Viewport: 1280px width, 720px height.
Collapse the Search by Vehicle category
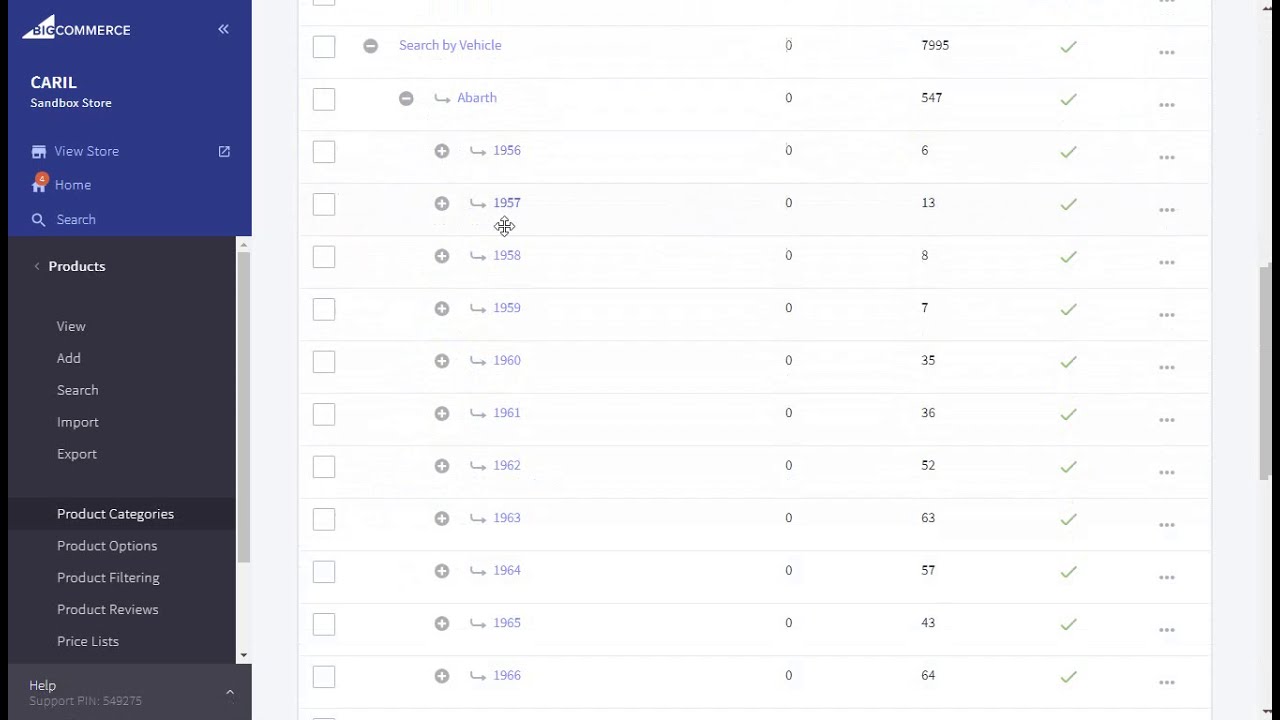click(x=370, y=46)
